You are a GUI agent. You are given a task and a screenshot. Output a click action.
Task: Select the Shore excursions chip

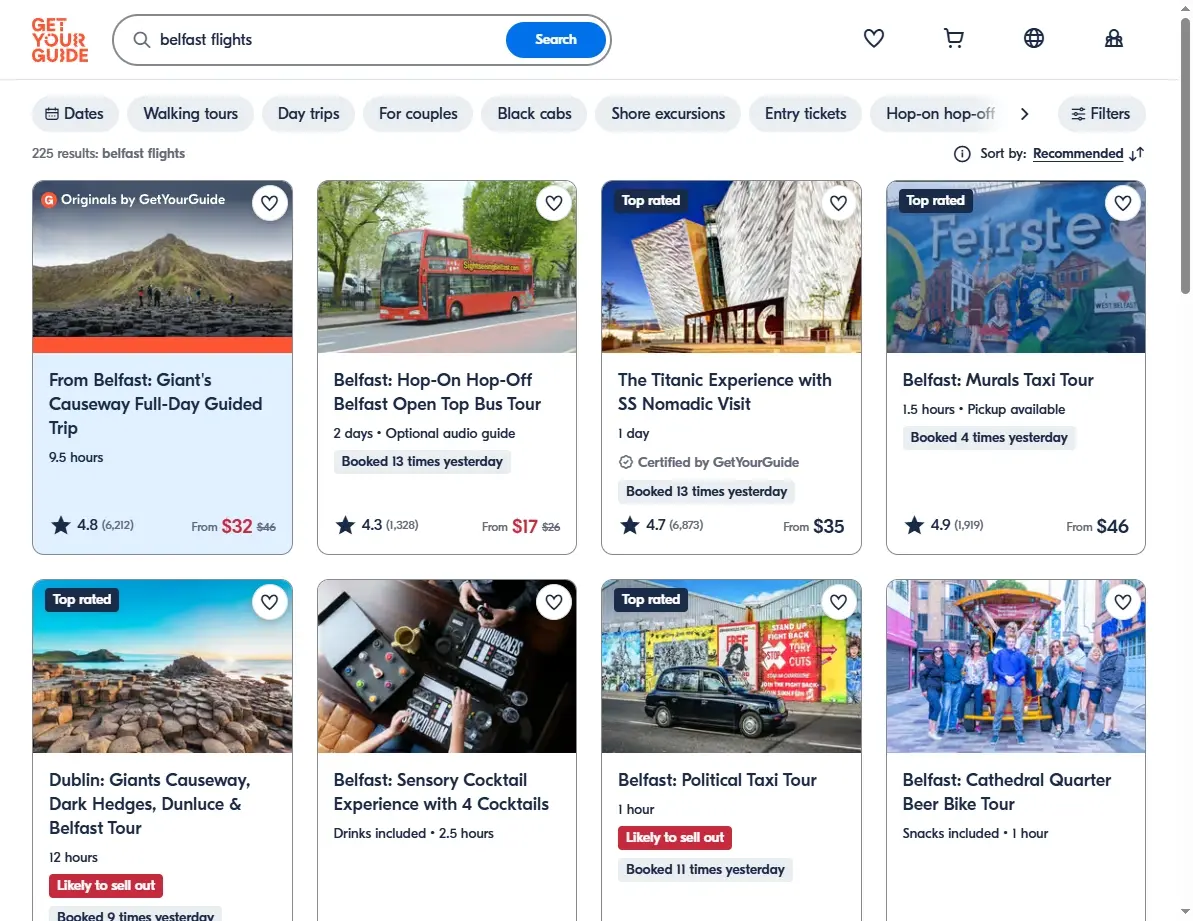tap(668, 113)
